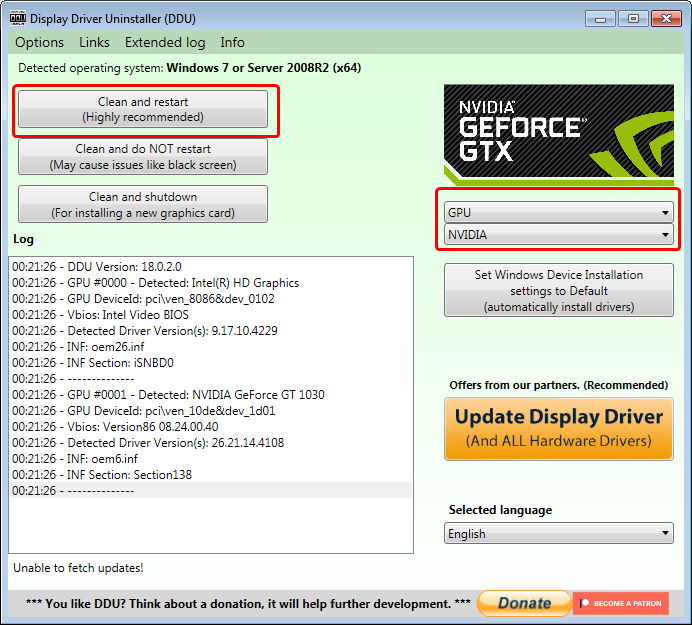Open the Info menu

pos(232,42)
